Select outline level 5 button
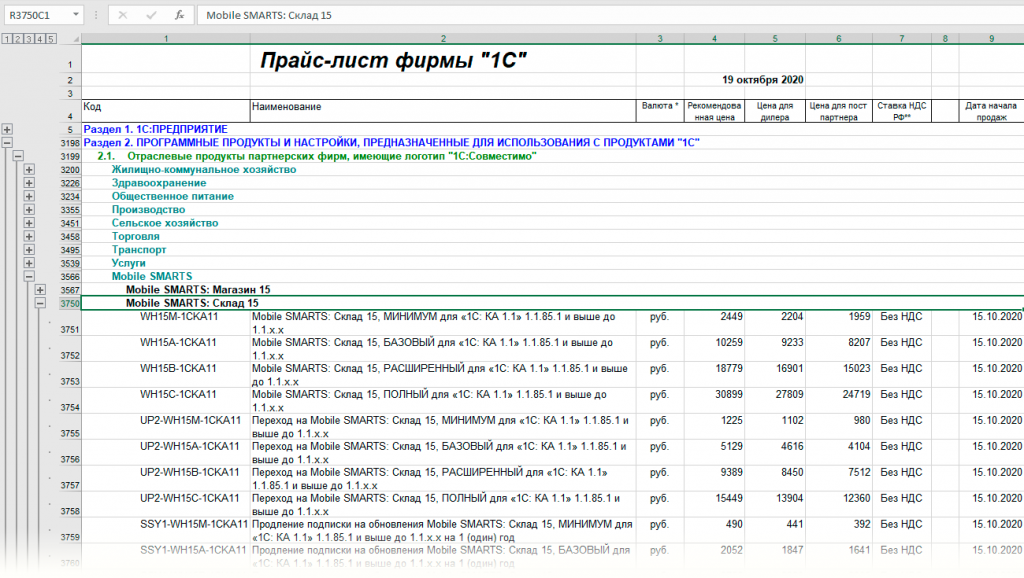This screenshot has height=578, width=1024. click(x=52, y=39)
